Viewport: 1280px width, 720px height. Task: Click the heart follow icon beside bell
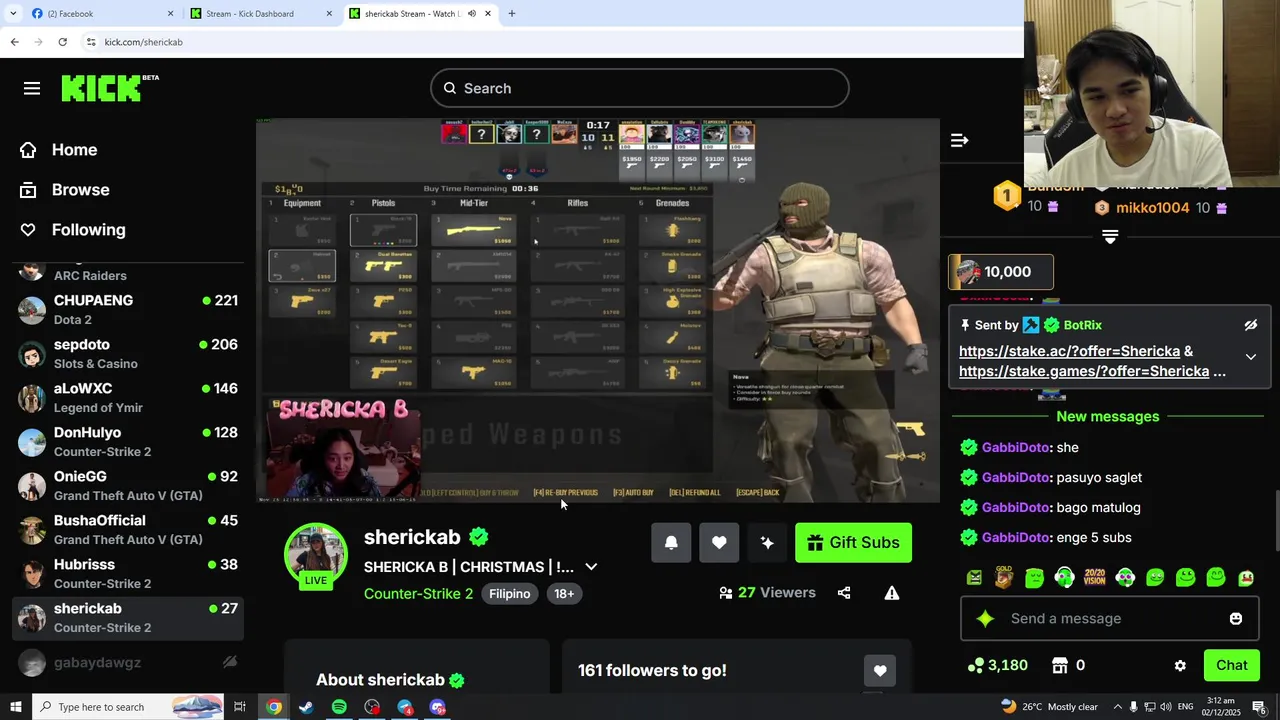click(719, 542)
